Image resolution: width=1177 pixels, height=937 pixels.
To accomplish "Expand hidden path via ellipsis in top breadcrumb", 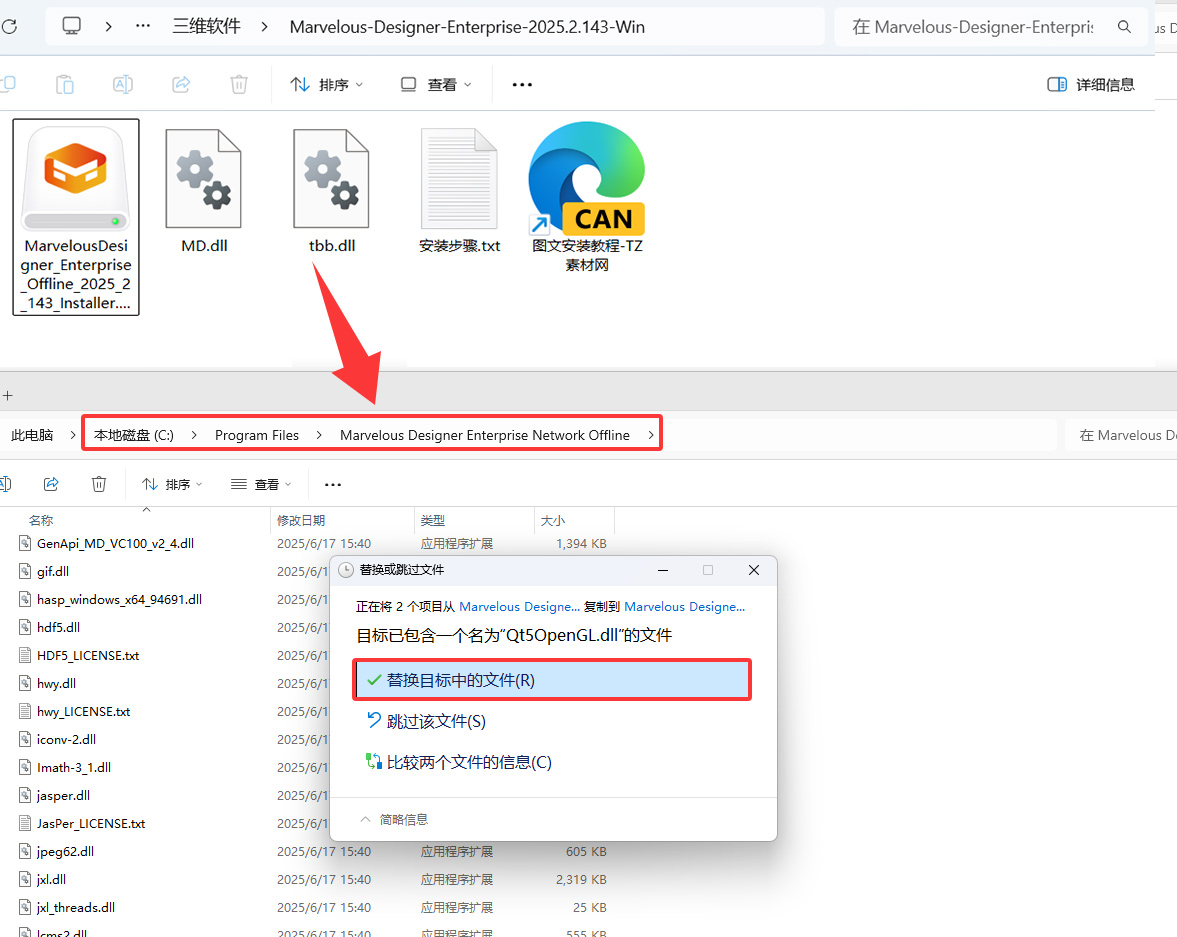I will click(x=143, y=26).
